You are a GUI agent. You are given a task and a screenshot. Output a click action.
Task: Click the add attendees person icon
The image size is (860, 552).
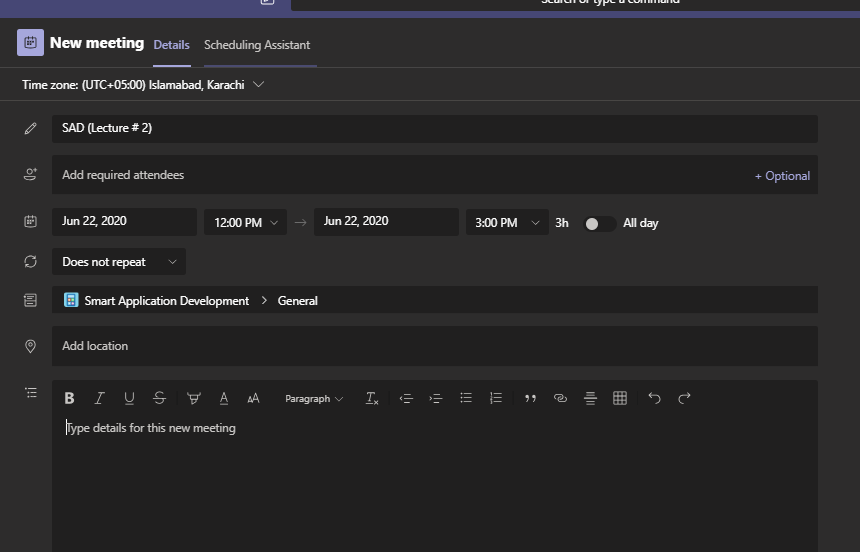coord(31,174)
